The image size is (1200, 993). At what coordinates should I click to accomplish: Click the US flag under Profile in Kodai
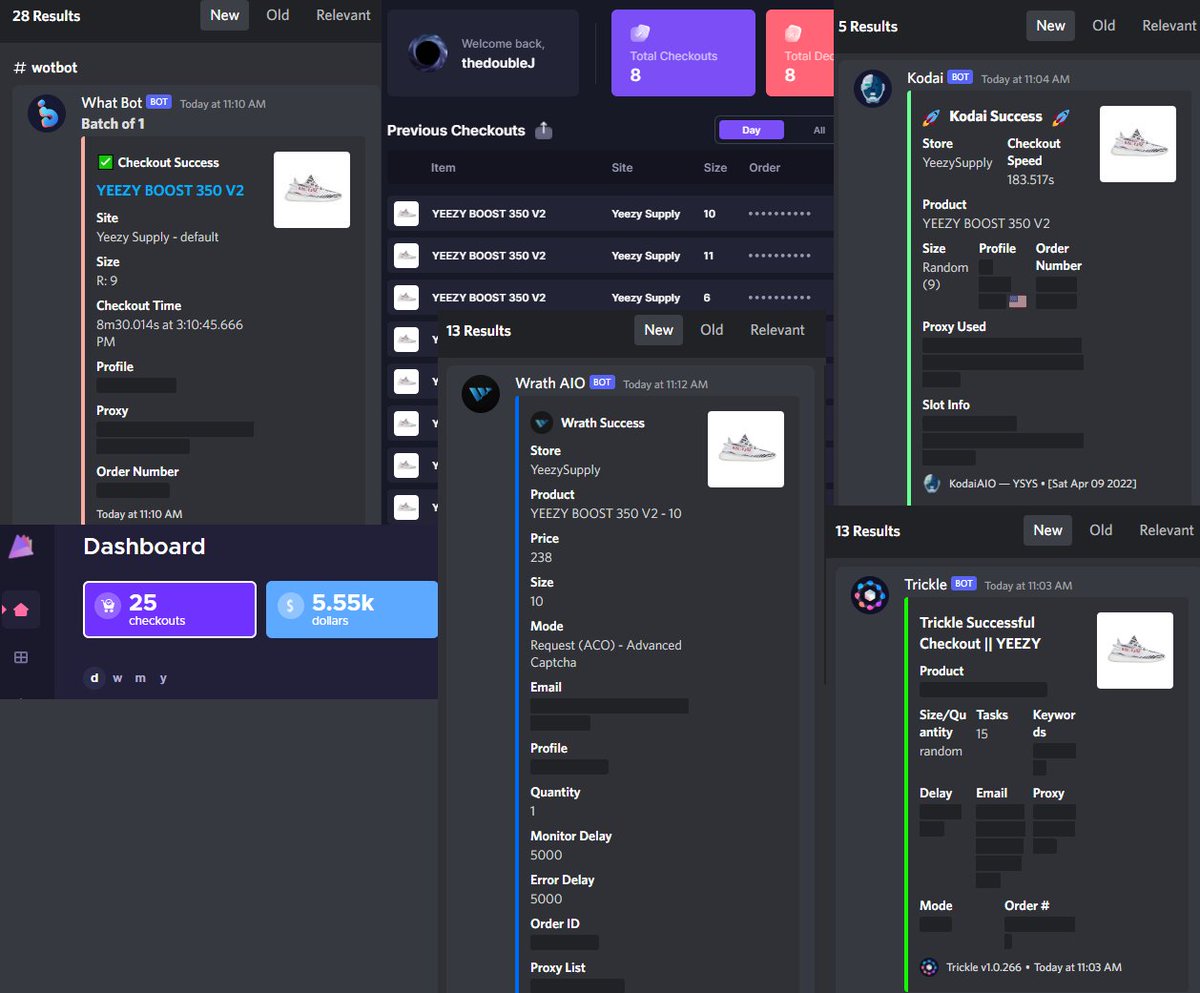(1018, 300)
